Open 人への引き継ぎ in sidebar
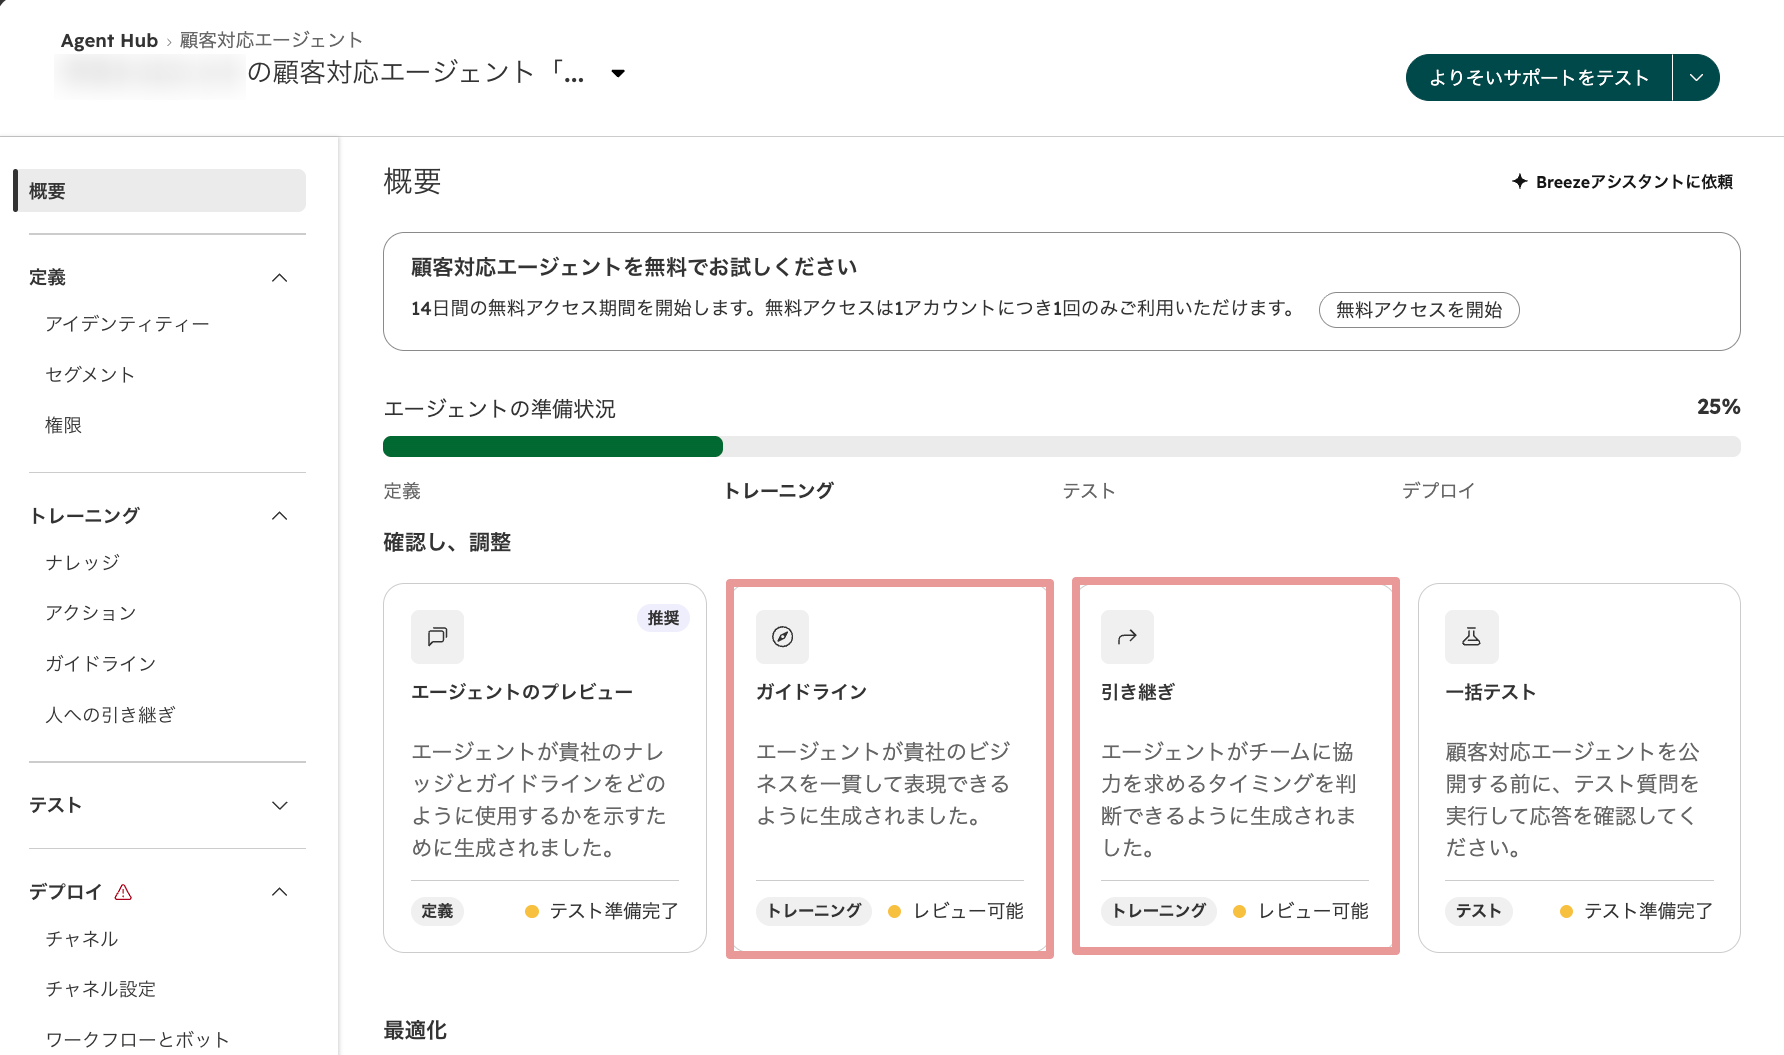 (x=110, y=715)
